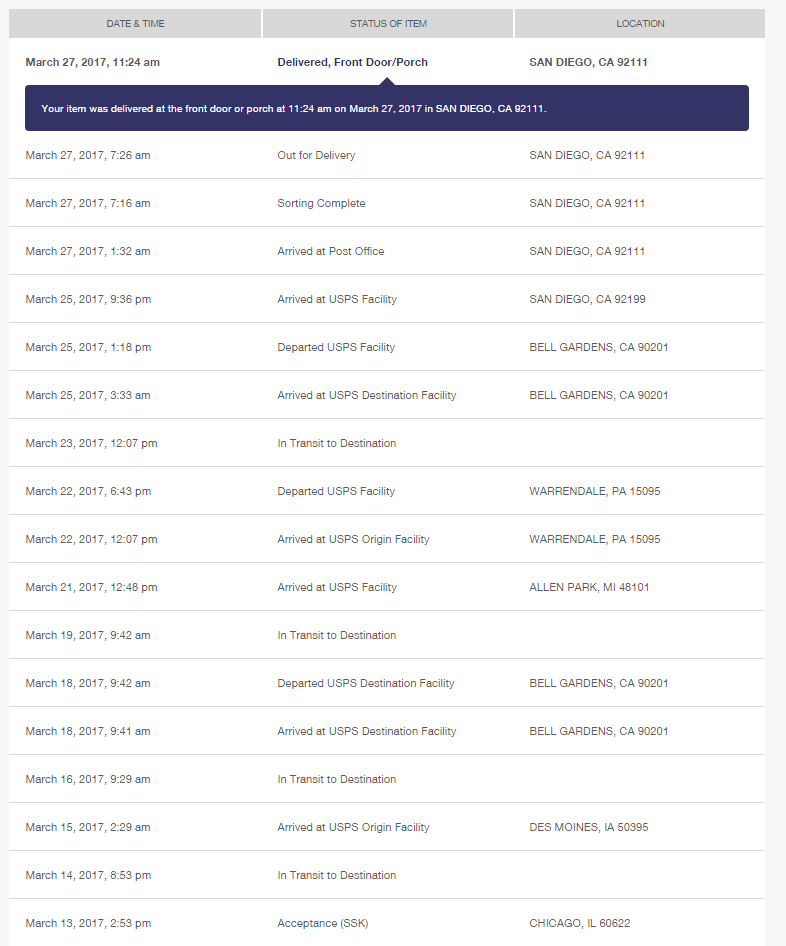Click the March 14, 2017, 8:53 pm timestamp
The width and height of the screenshot is (786, 946).
pyautogui.click(x=88, y=875)
